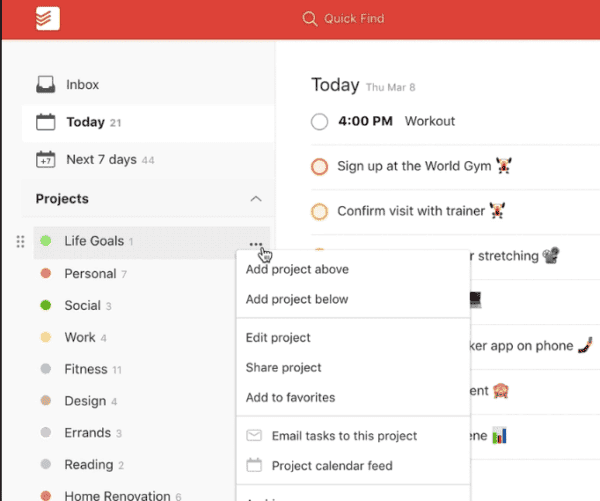This screenshot has width=600, height=501.
Task: Click the Errands project gray dot
Action: (46, 432)
